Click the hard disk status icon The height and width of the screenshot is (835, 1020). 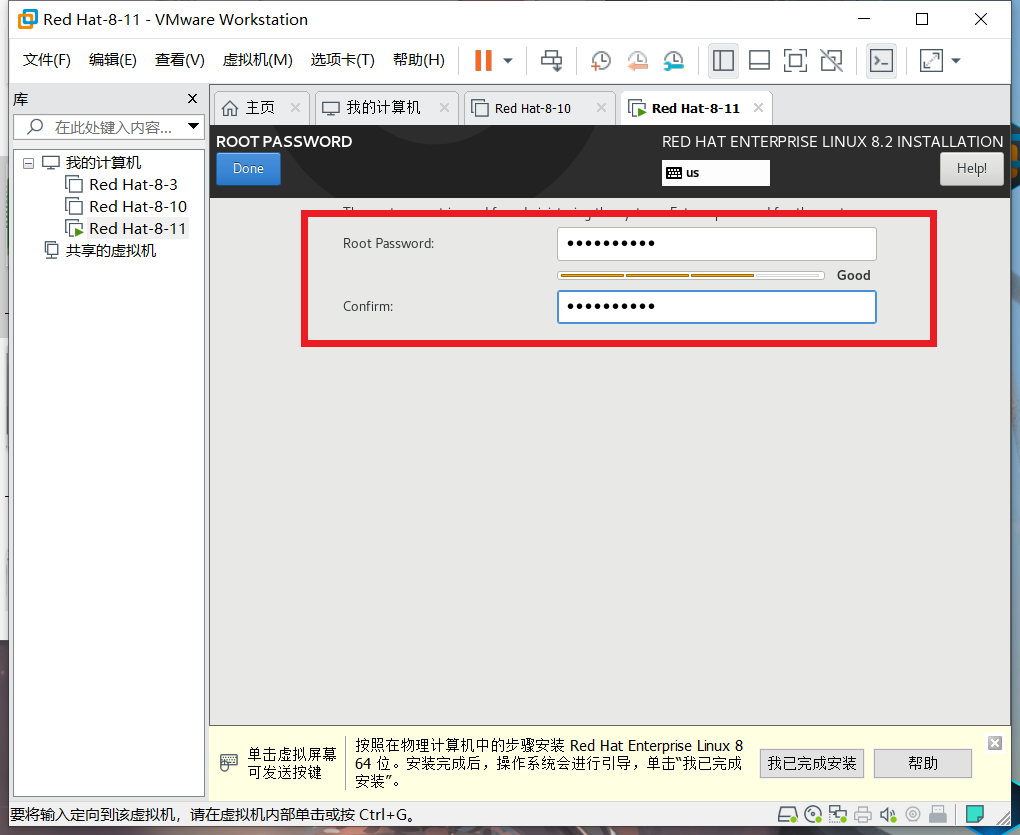(x=788, y=814)
